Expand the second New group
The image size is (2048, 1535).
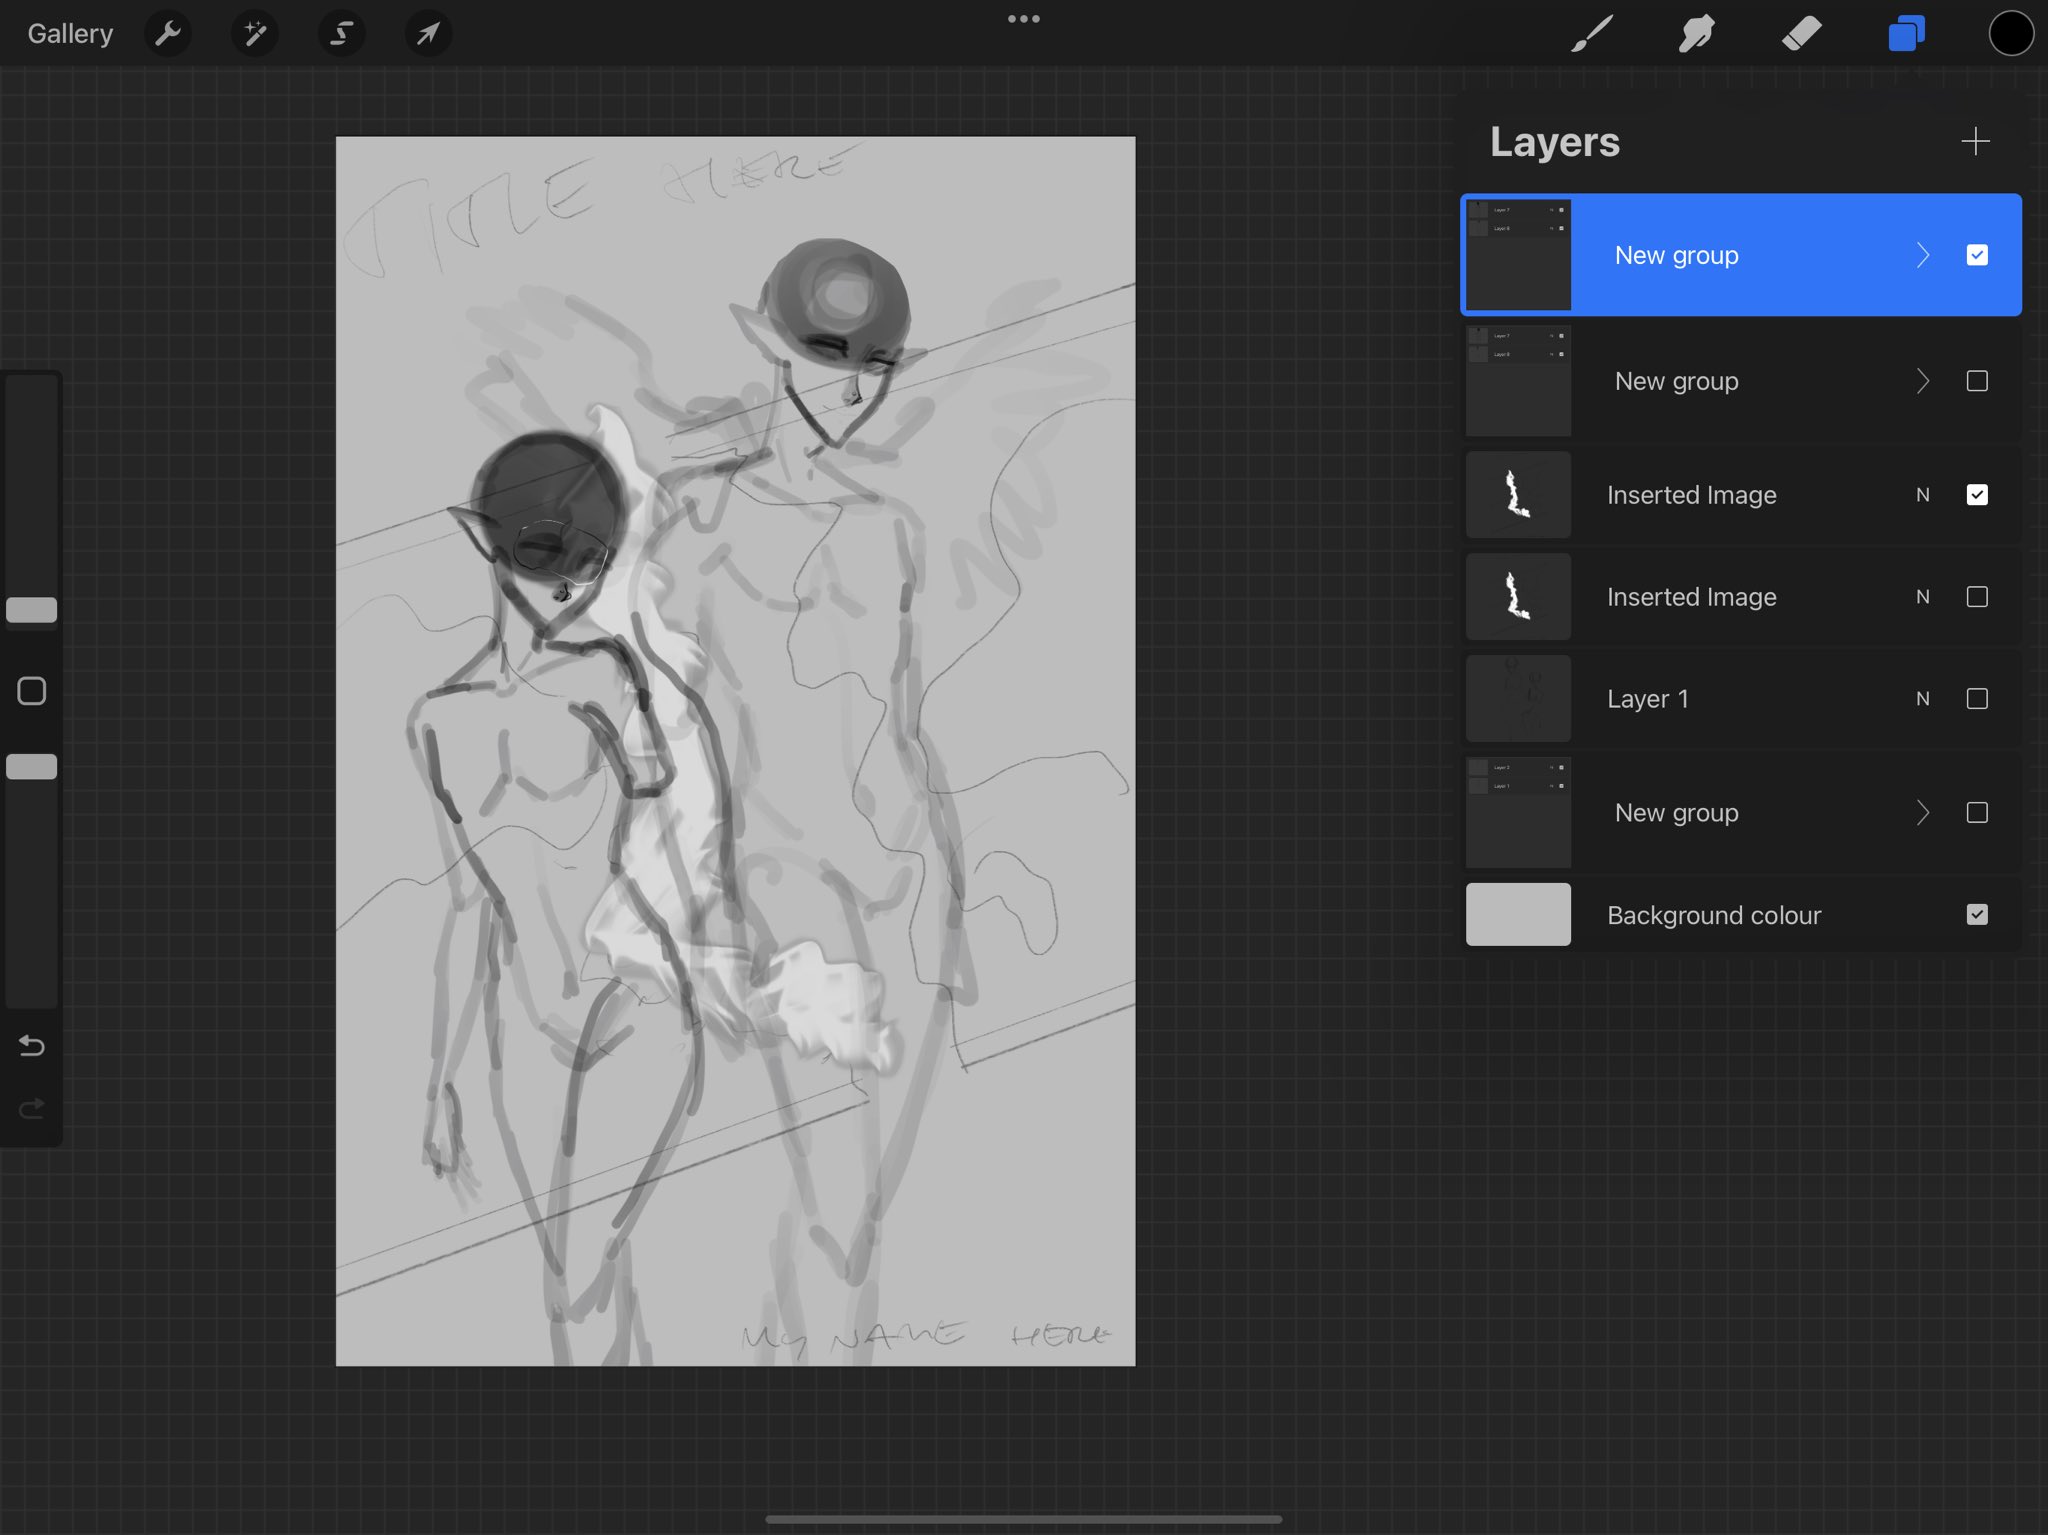1922,381
